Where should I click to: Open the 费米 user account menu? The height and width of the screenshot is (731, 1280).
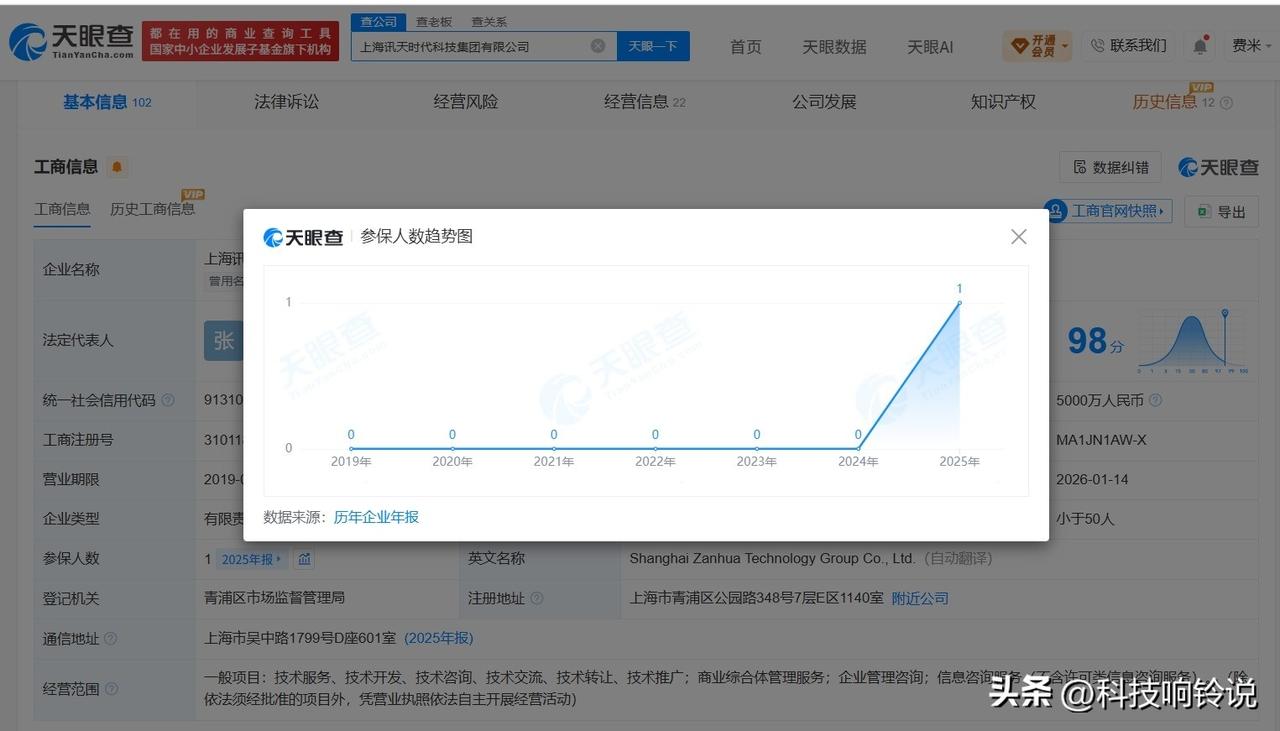[x=1252, y=46]
